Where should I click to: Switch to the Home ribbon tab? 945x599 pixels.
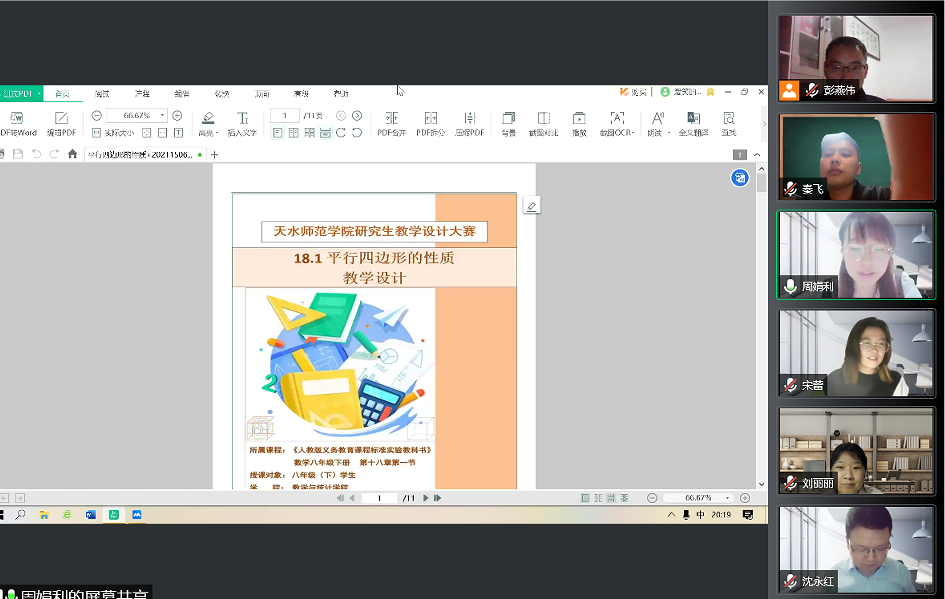62,93
